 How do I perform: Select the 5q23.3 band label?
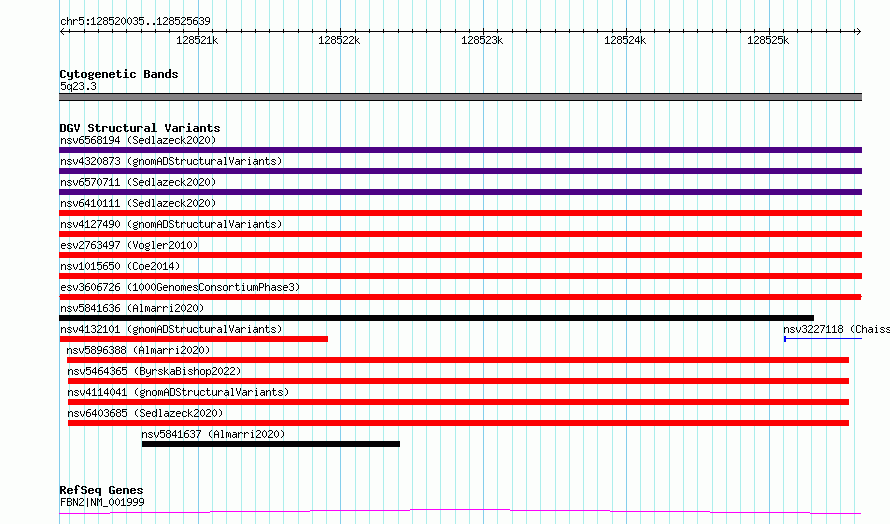pos(78,86)
